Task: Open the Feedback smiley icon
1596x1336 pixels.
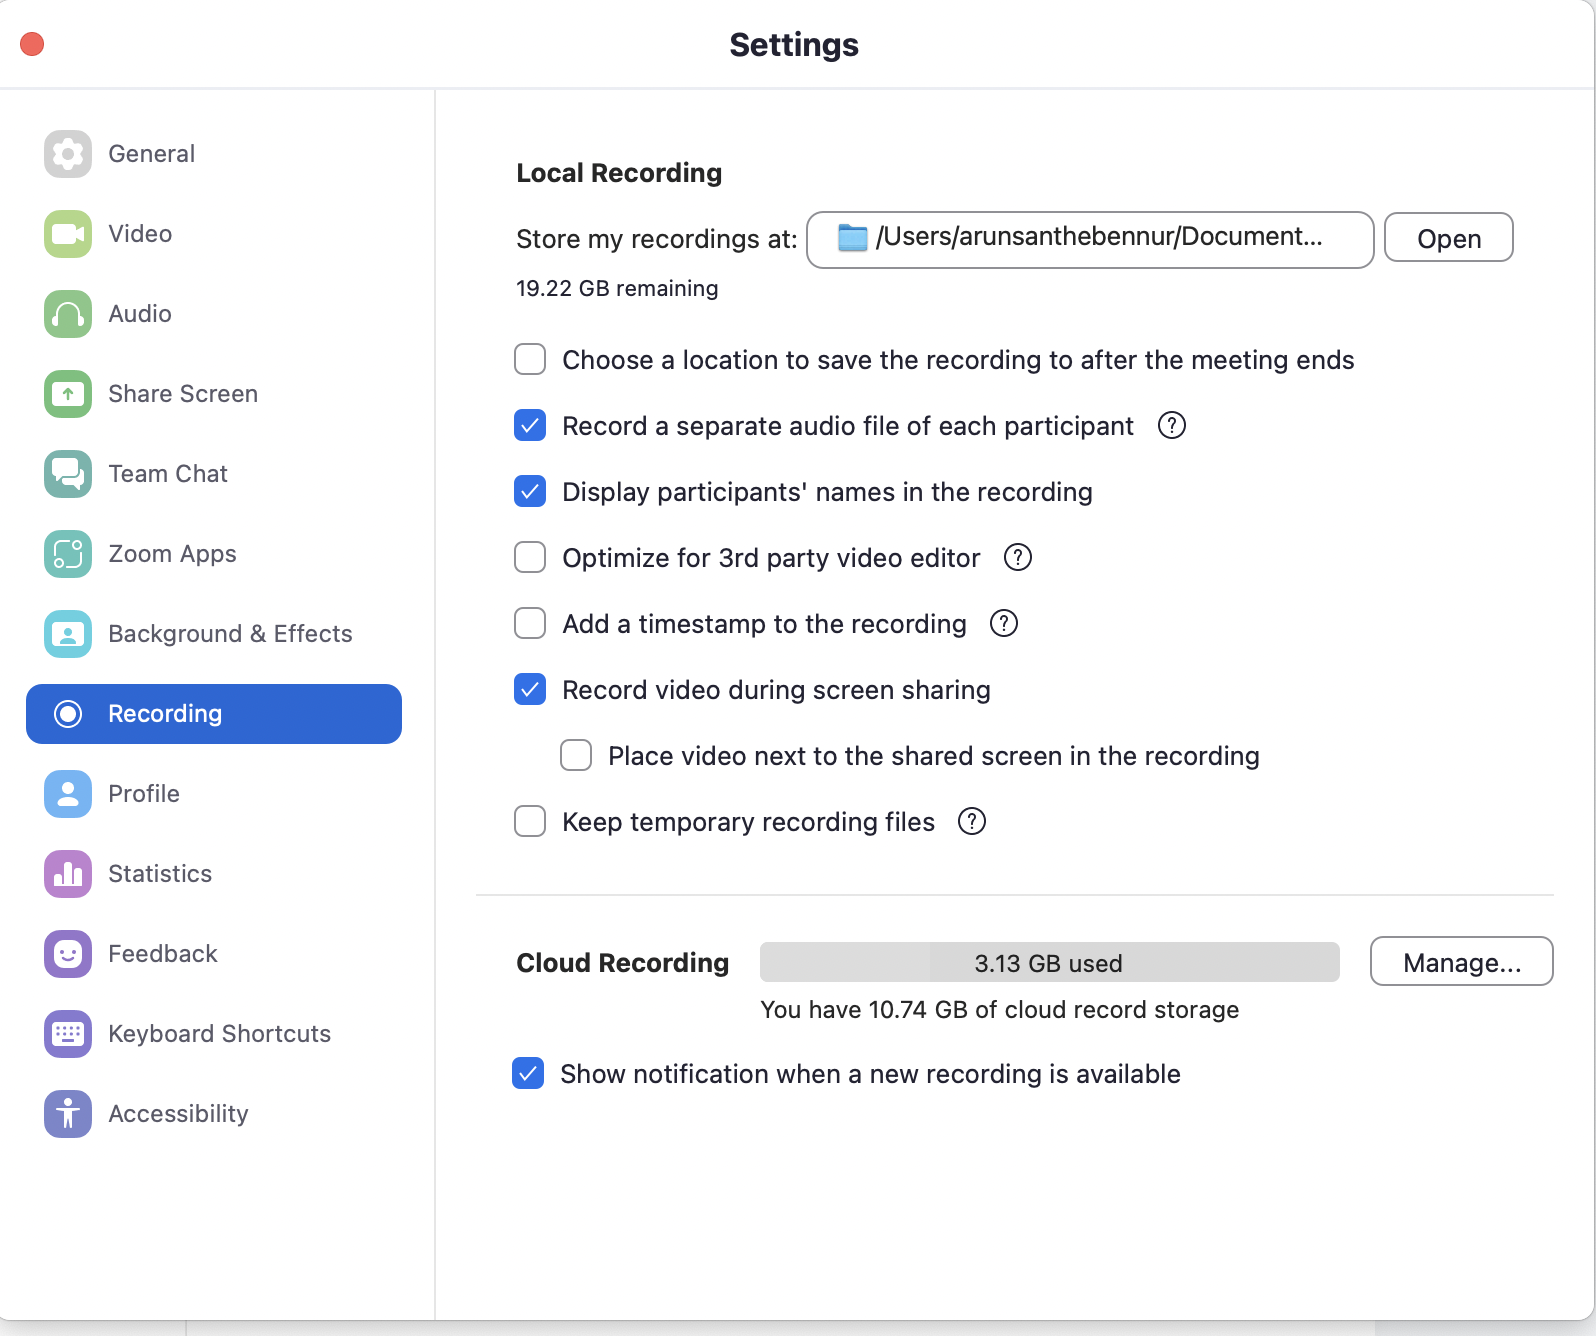Action: click(x=68, y=954)
